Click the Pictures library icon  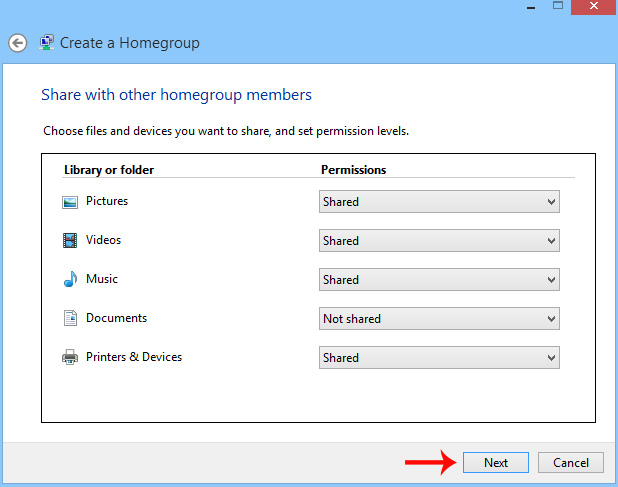tap(70, 202)
